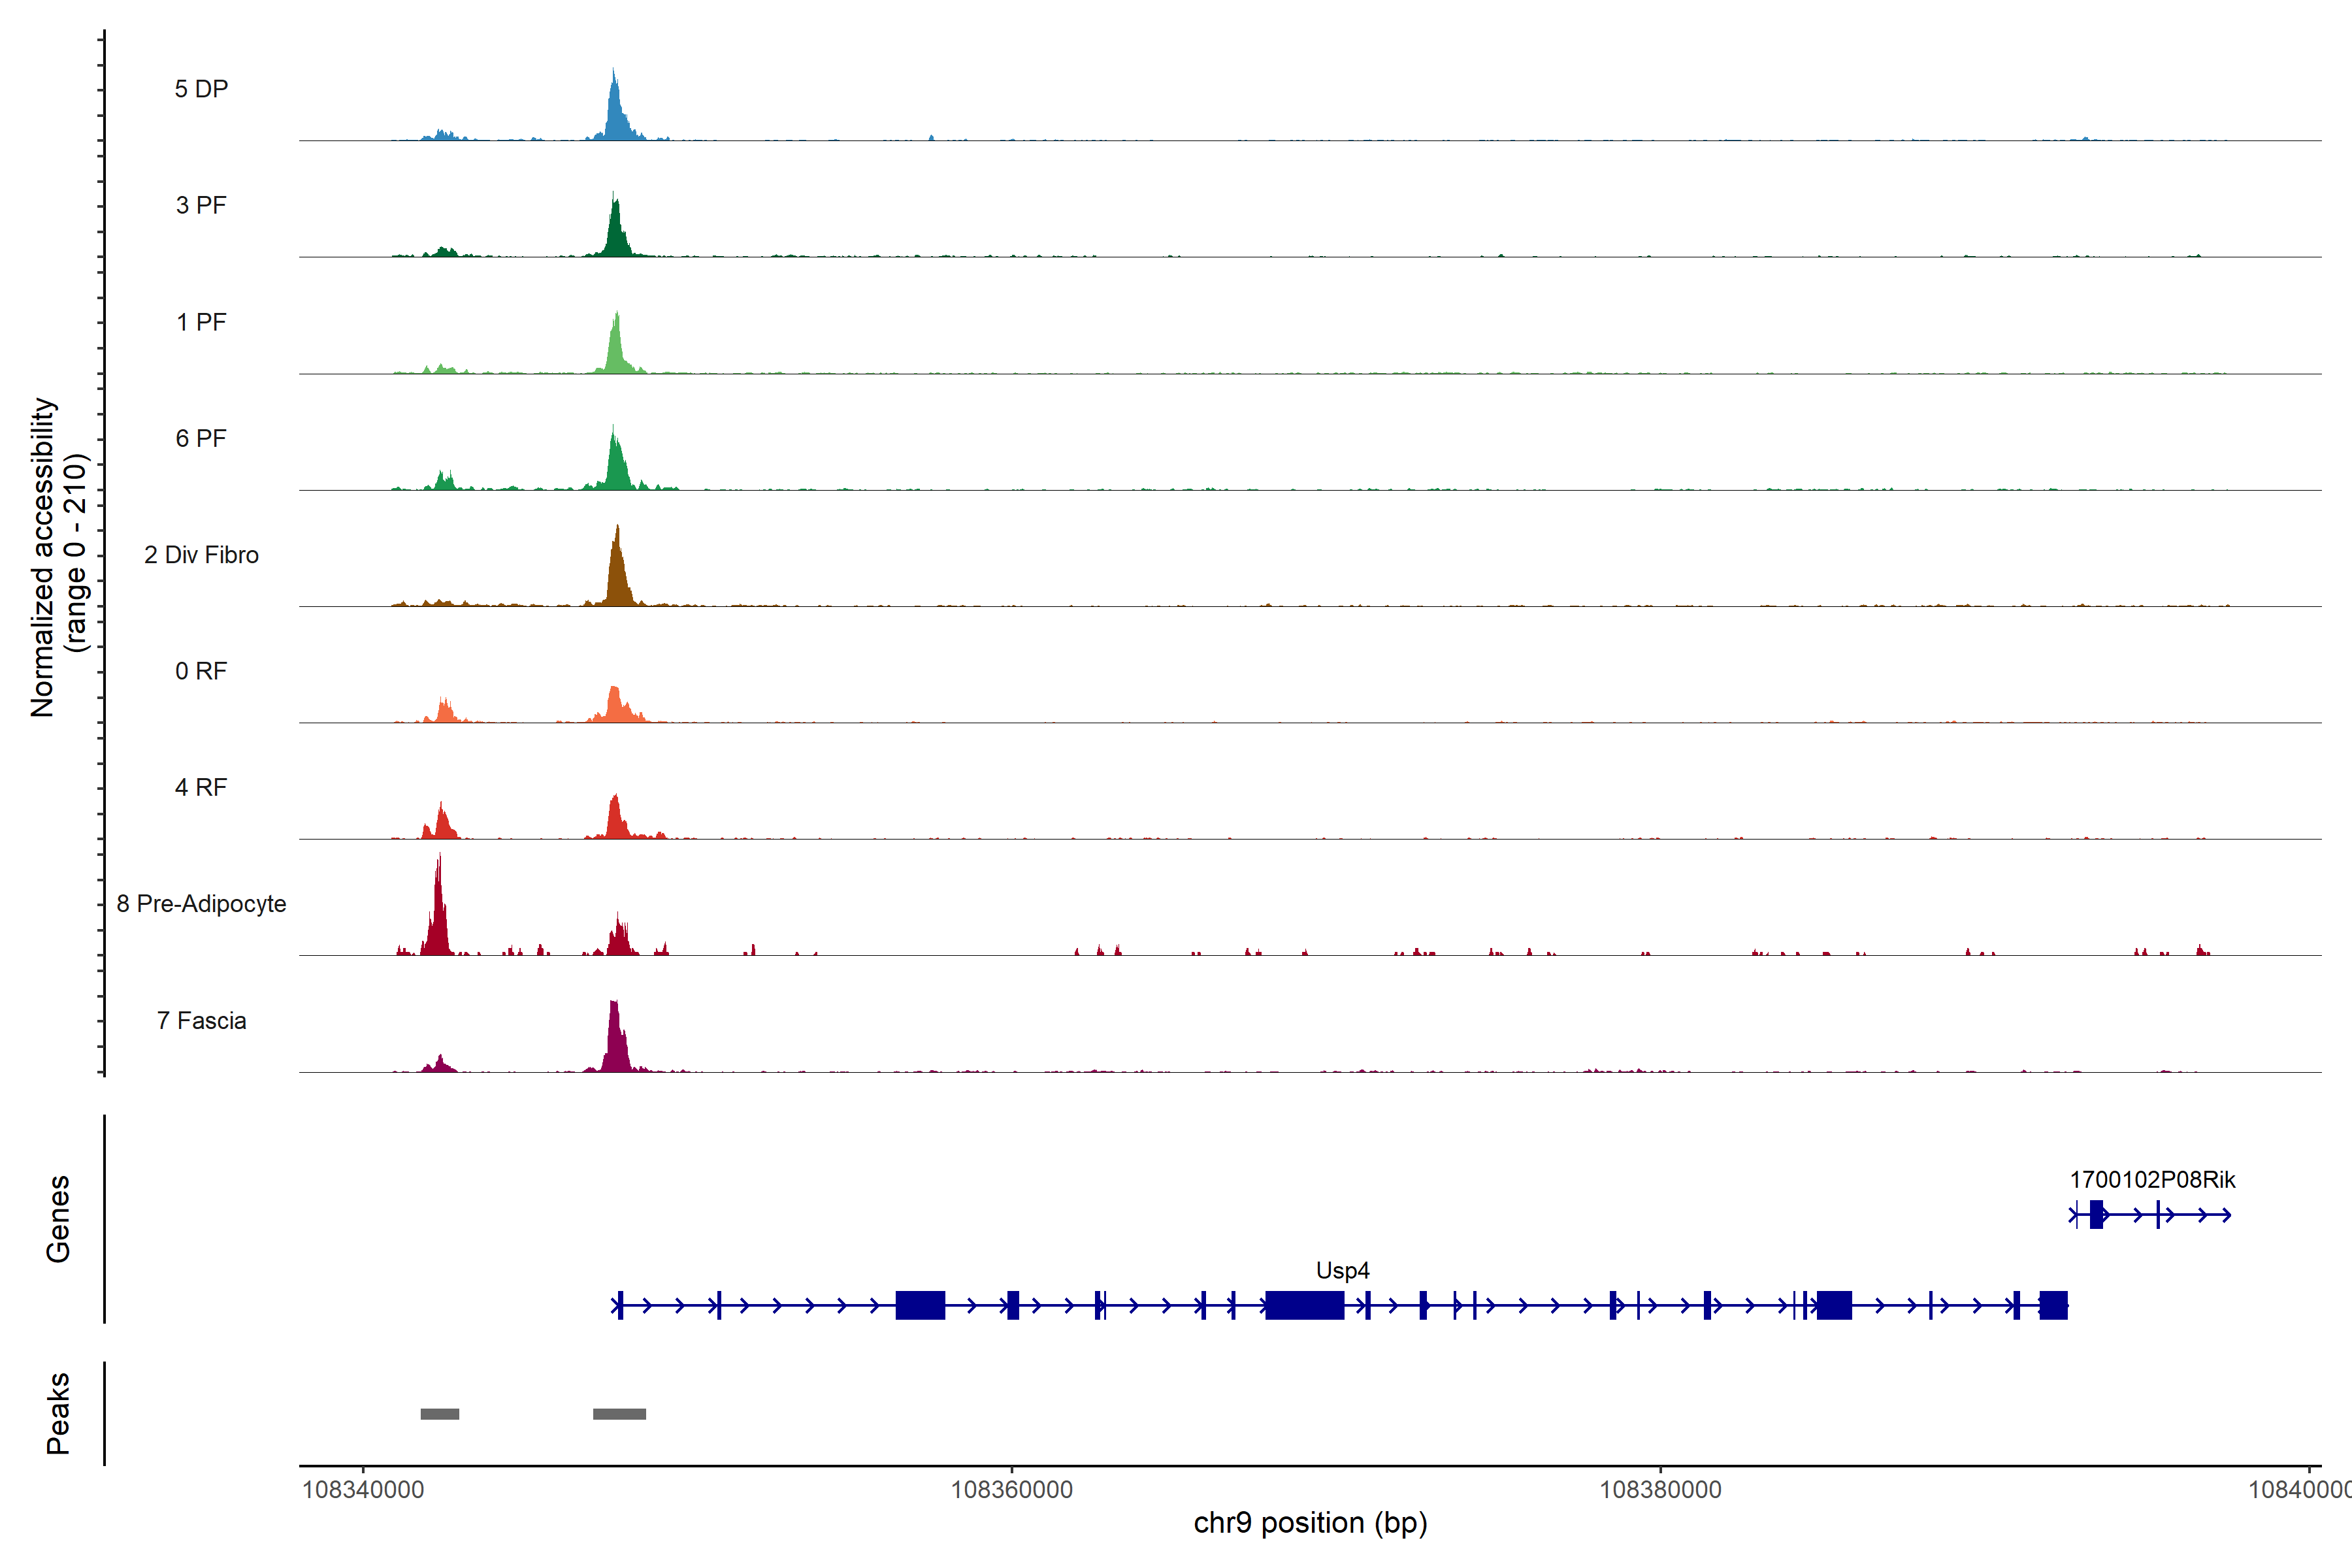The height and width of the screenshot is (1568, 2352).
Task: Click the 108340000 axis tick label
Action: (363, 1490)
